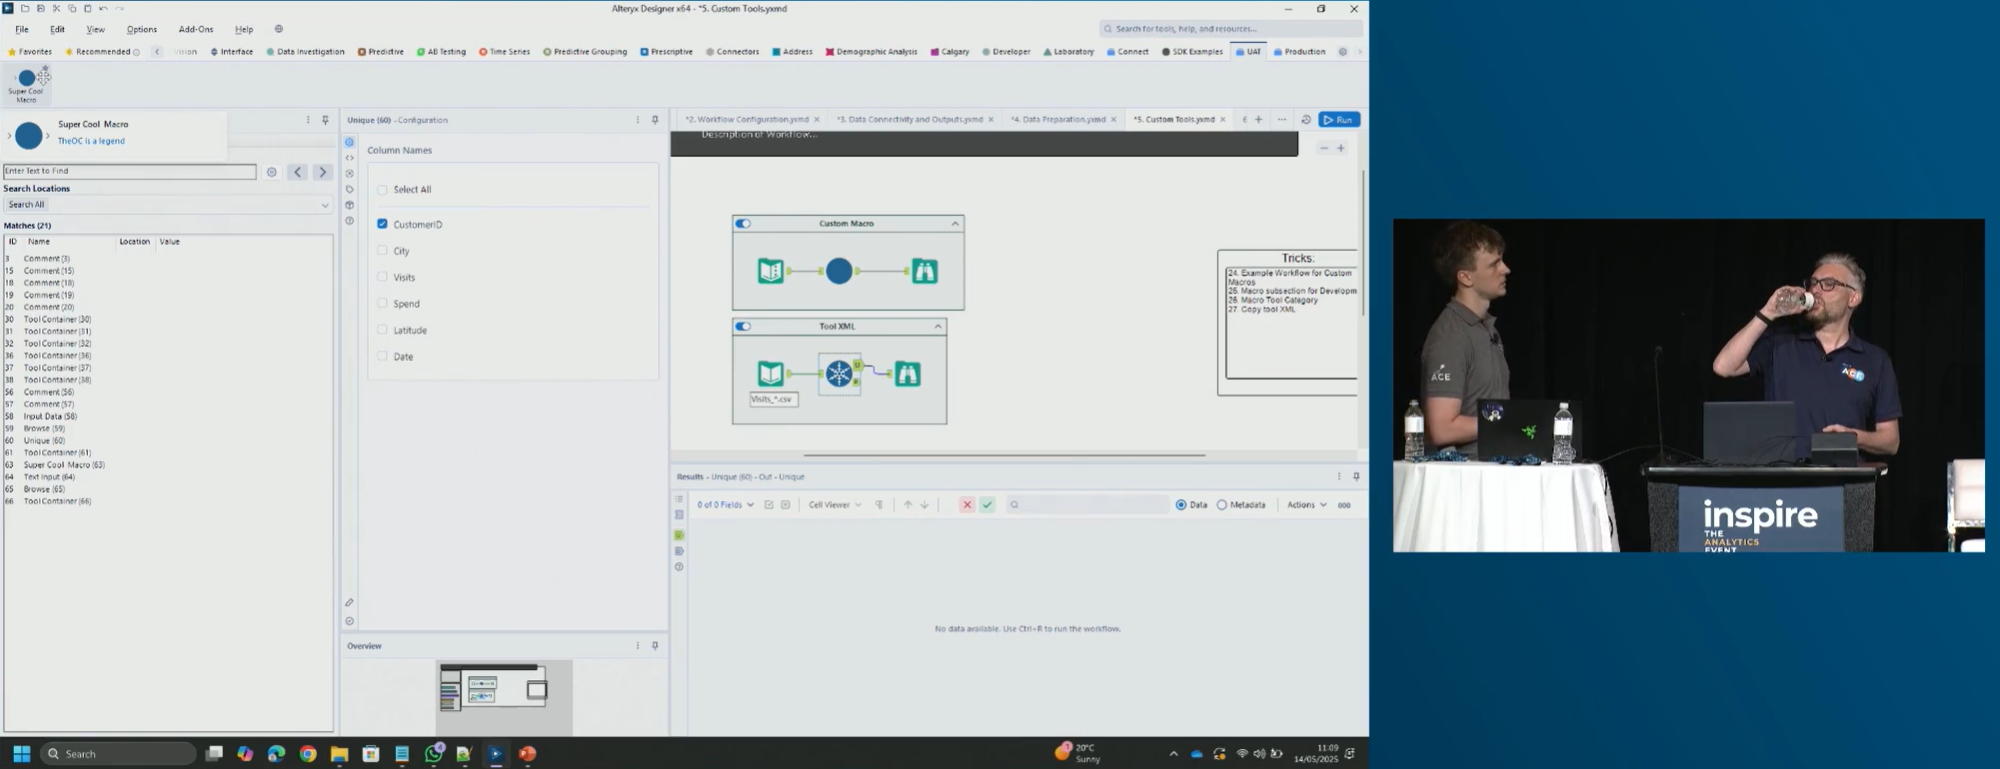Open the 0 of 0 Fields dropdown
The width and height of the screenshot is (2000, 769).
point(725,505)
